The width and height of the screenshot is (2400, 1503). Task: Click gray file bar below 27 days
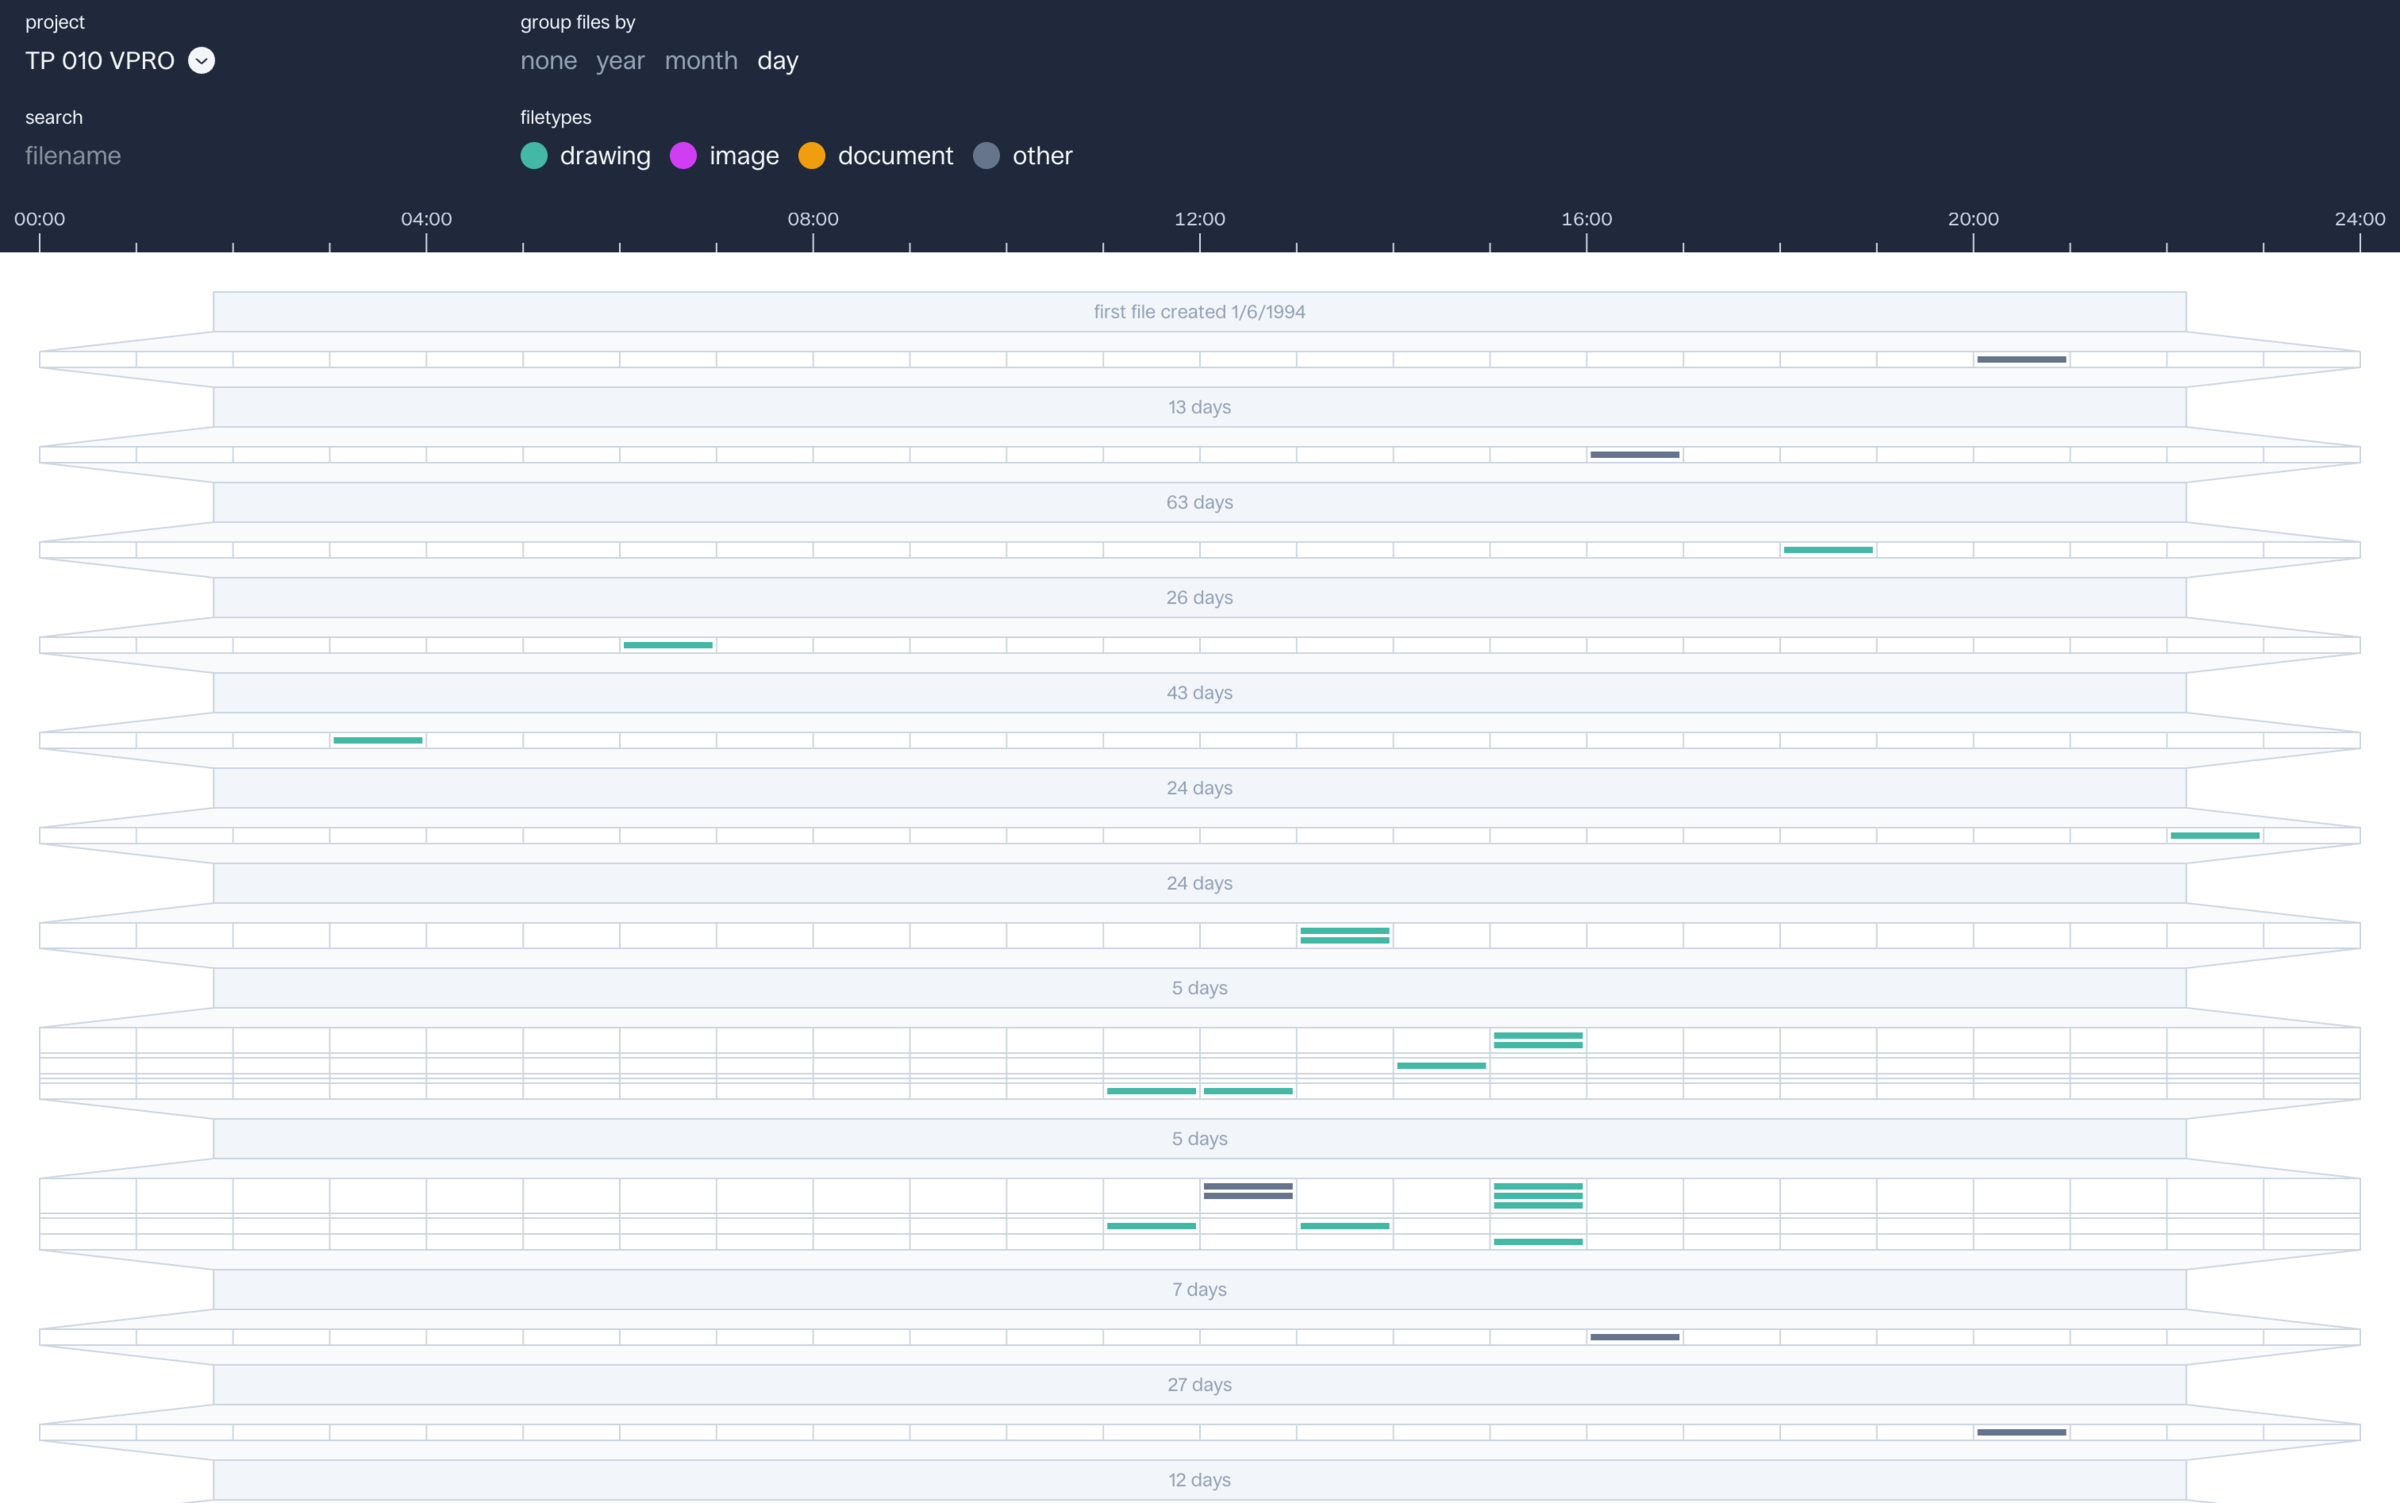pyautogui.click(x=2021, y=1432)
